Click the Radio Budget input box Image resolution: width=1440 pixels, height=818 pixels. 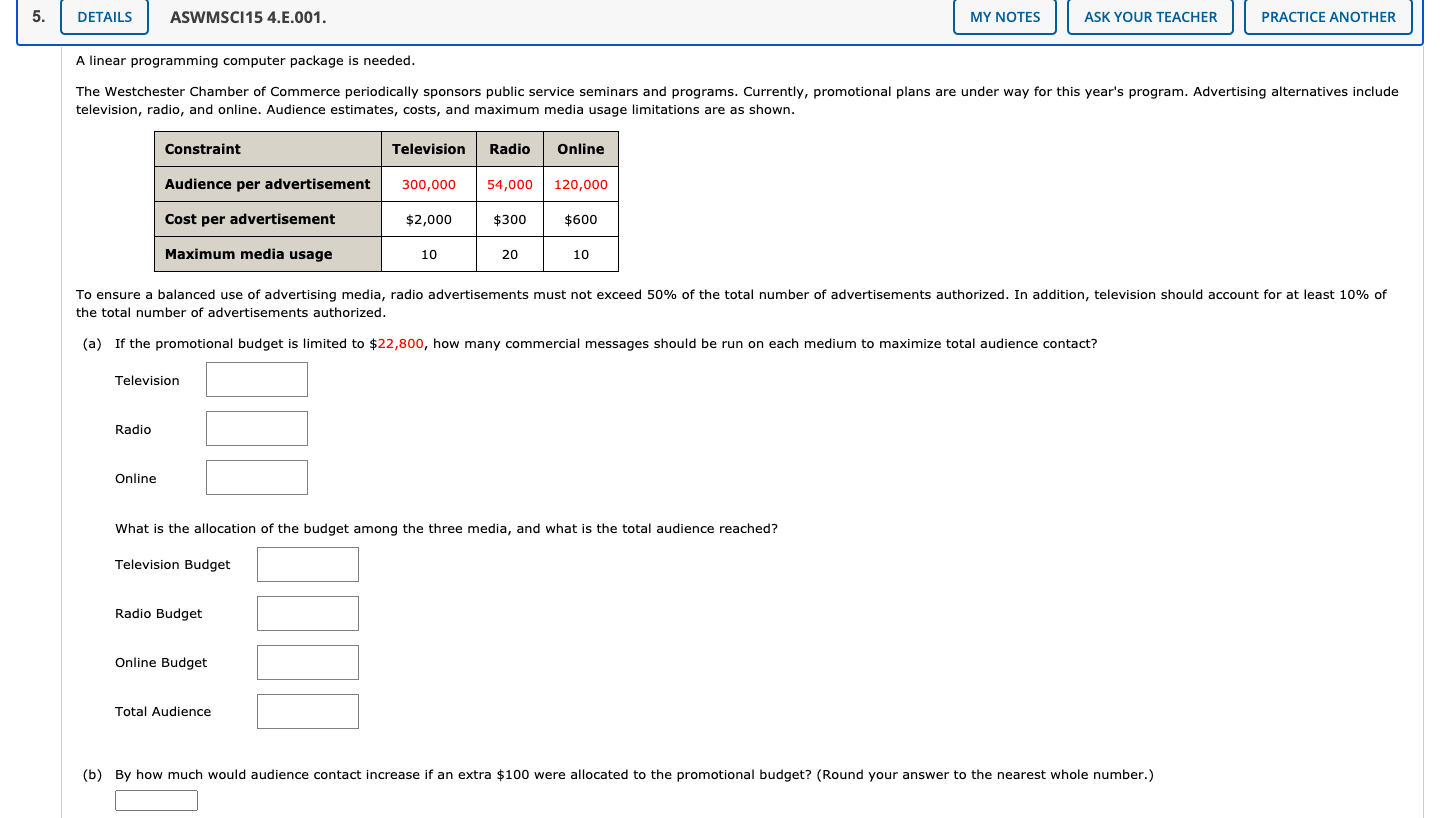coord(307,613)
